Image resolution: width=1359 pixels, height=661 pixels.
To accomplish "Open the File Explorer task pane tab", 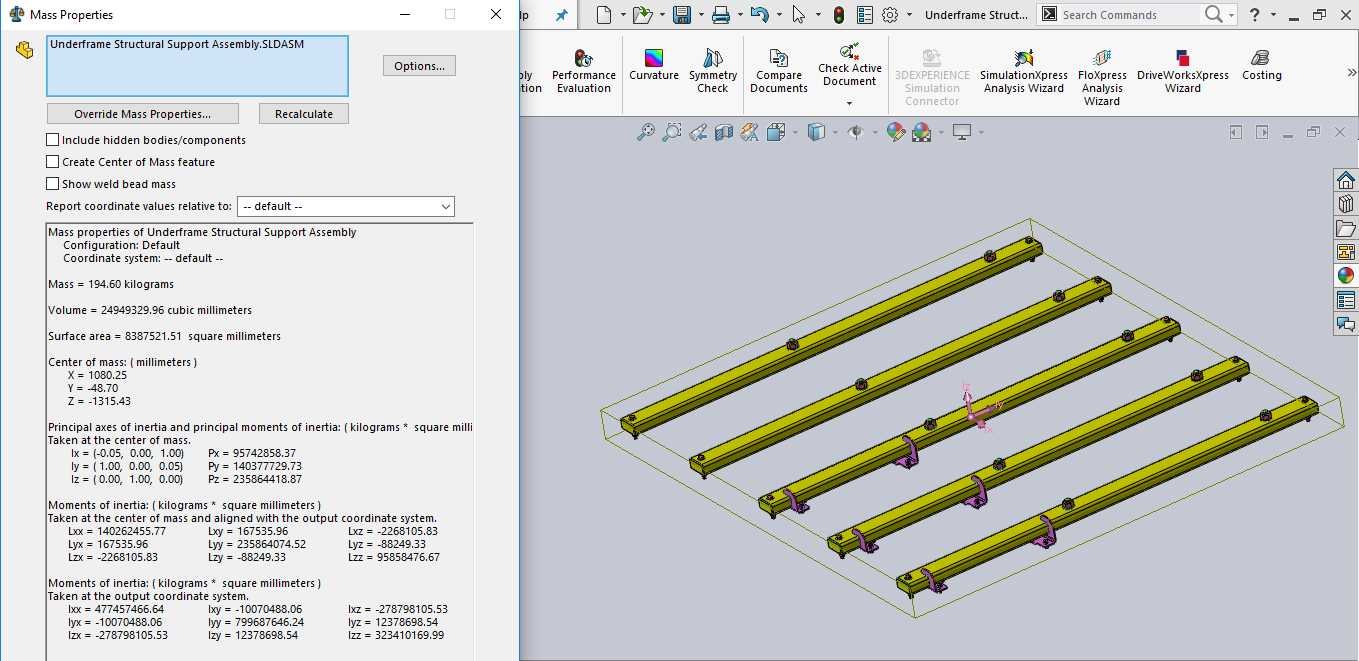I will point(1346,228).
